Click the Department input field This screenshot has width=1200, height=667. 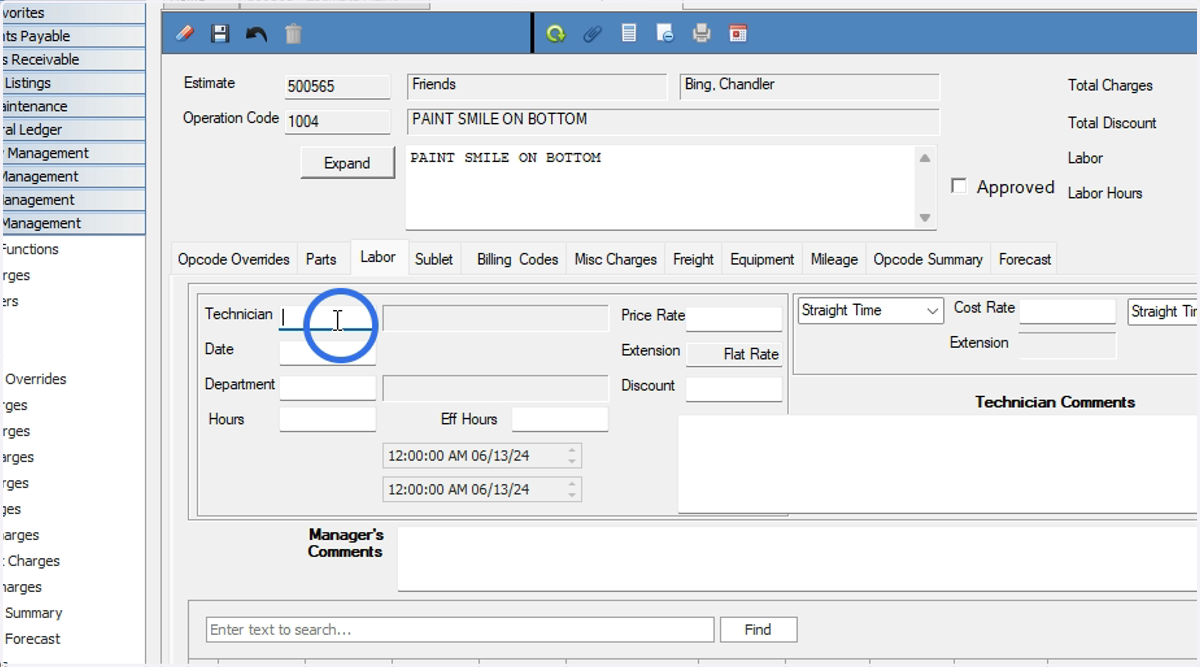(328, 388)
